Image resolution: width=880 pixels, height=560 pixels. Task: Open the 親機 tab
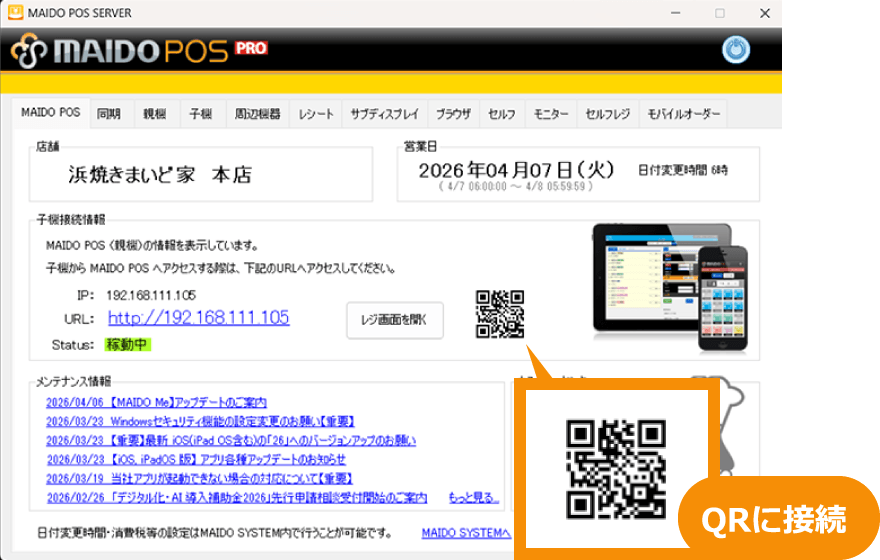(154, 114)
